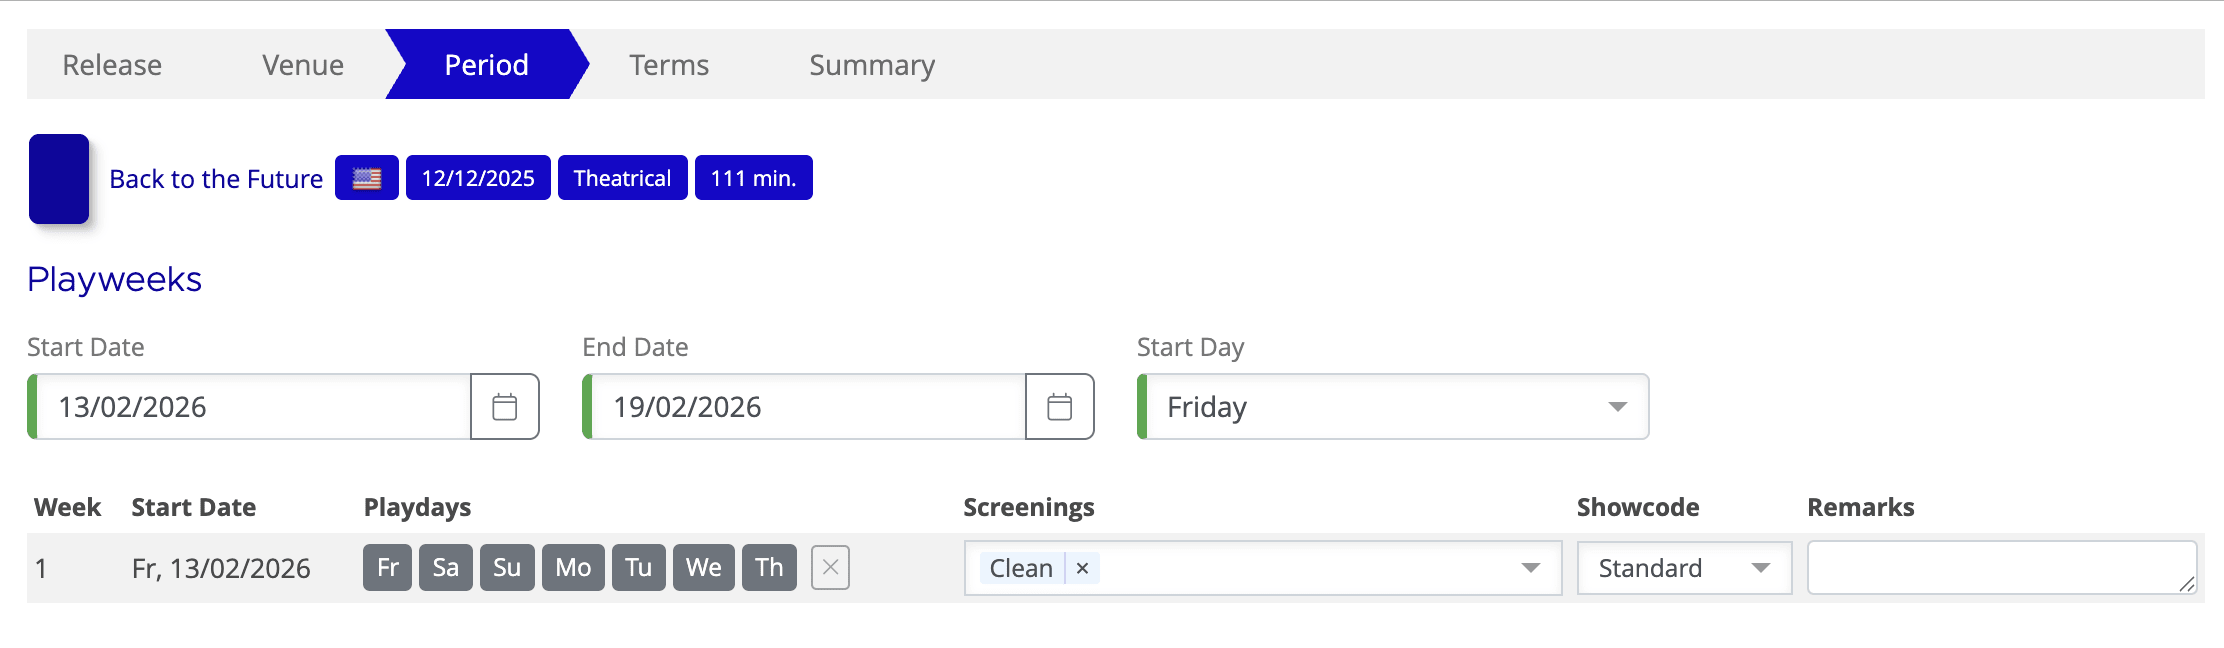Open the Back to the Future link

click(216, 178)
